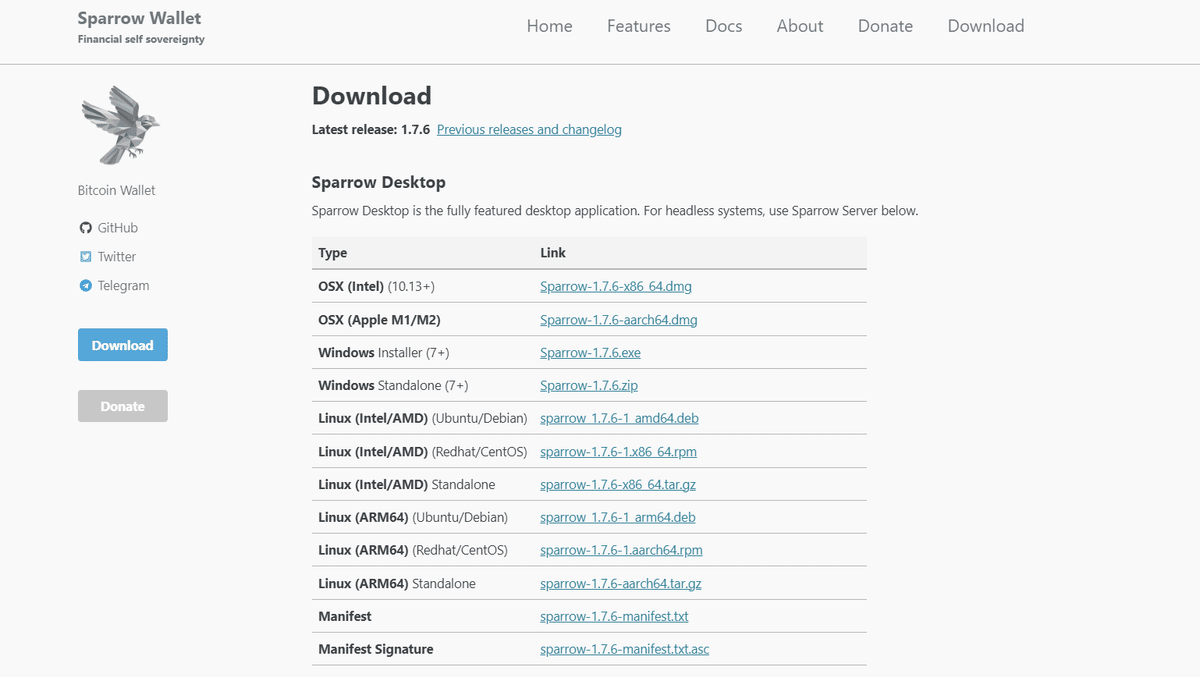The width and height of the screenshot is (1200, 677).
Task: Open the Home nav item
Action: [x=550, y=26]
